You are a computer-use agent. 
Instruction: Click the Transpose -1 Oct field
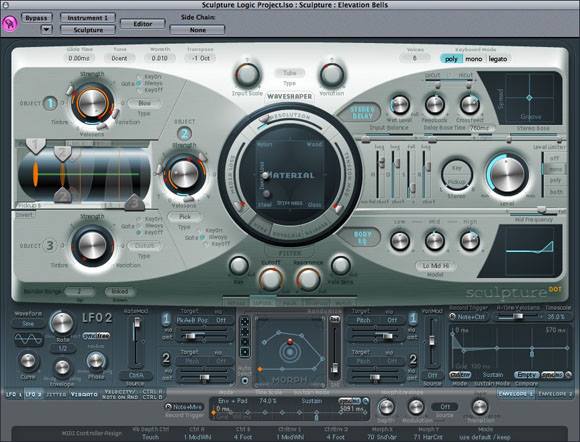(x=201, y=58)
